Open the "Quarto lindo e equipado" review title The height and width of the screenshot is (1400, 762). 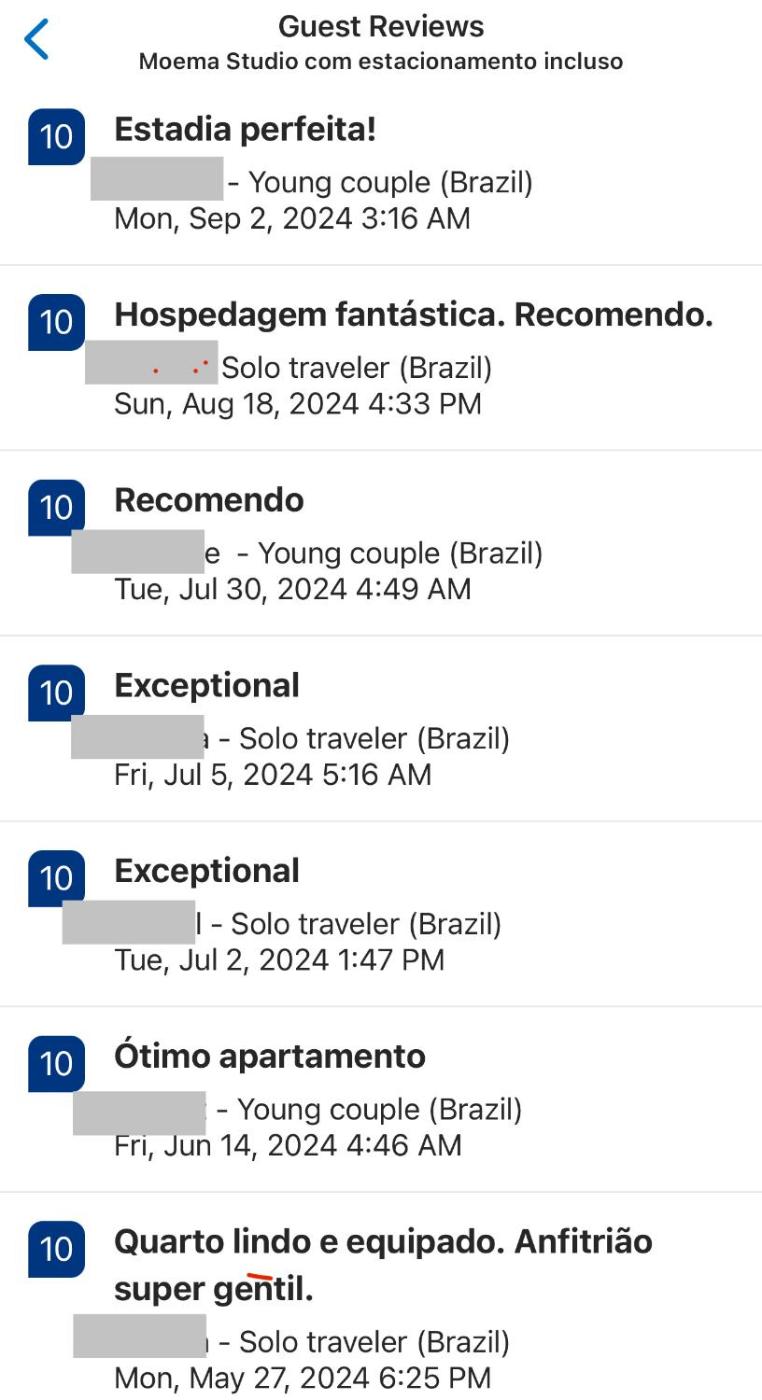point(383,1242)
